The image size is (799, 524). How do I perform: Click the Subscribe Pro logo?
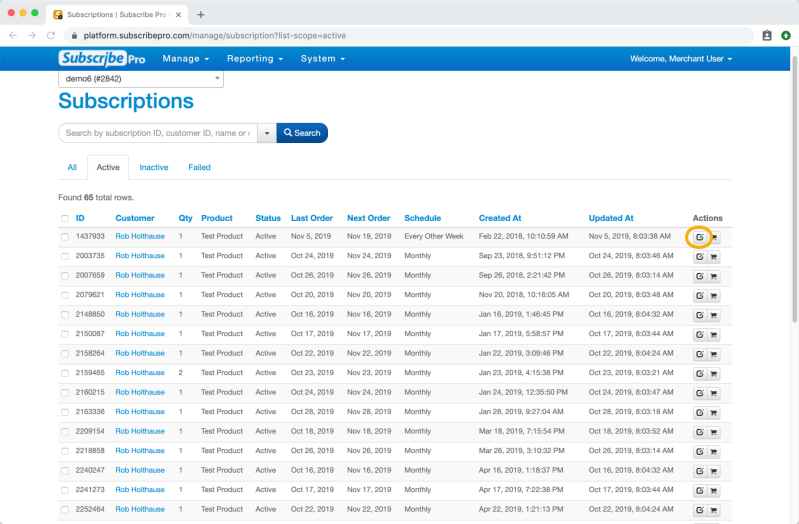(x=102, y=59)
